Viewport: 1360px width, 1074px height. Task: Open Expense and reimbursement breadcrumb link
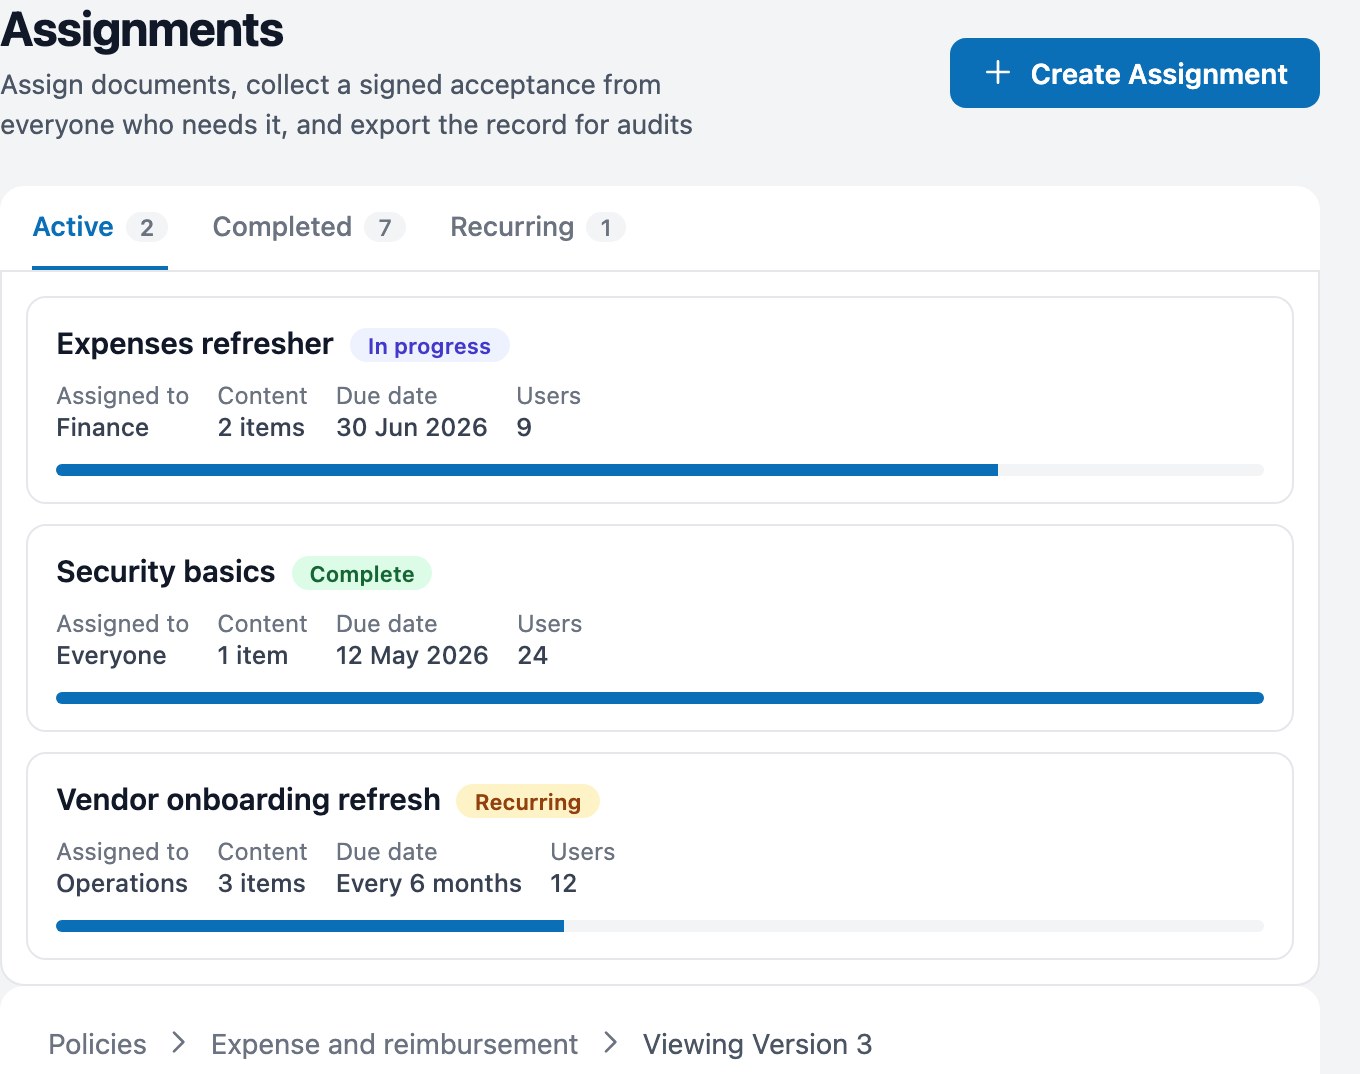pyautogui.click(x=394, y=1044)
